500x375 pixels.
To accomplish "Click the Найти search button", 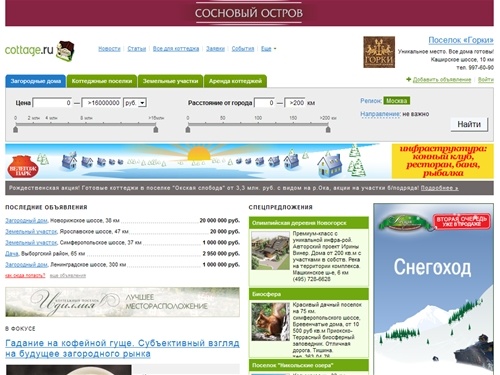I will [469, 124].
